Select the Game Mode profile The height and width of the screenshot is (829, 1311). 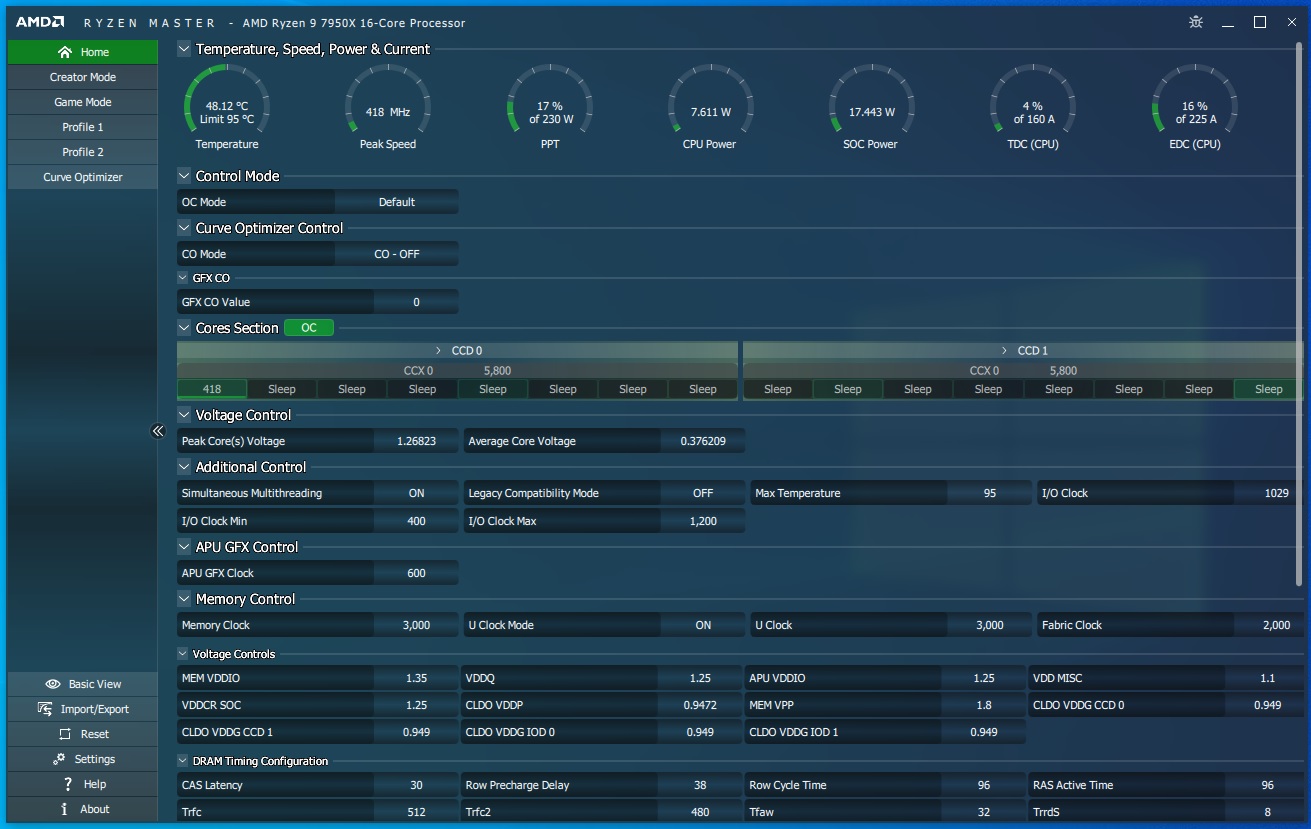click(x=83, y=102)
